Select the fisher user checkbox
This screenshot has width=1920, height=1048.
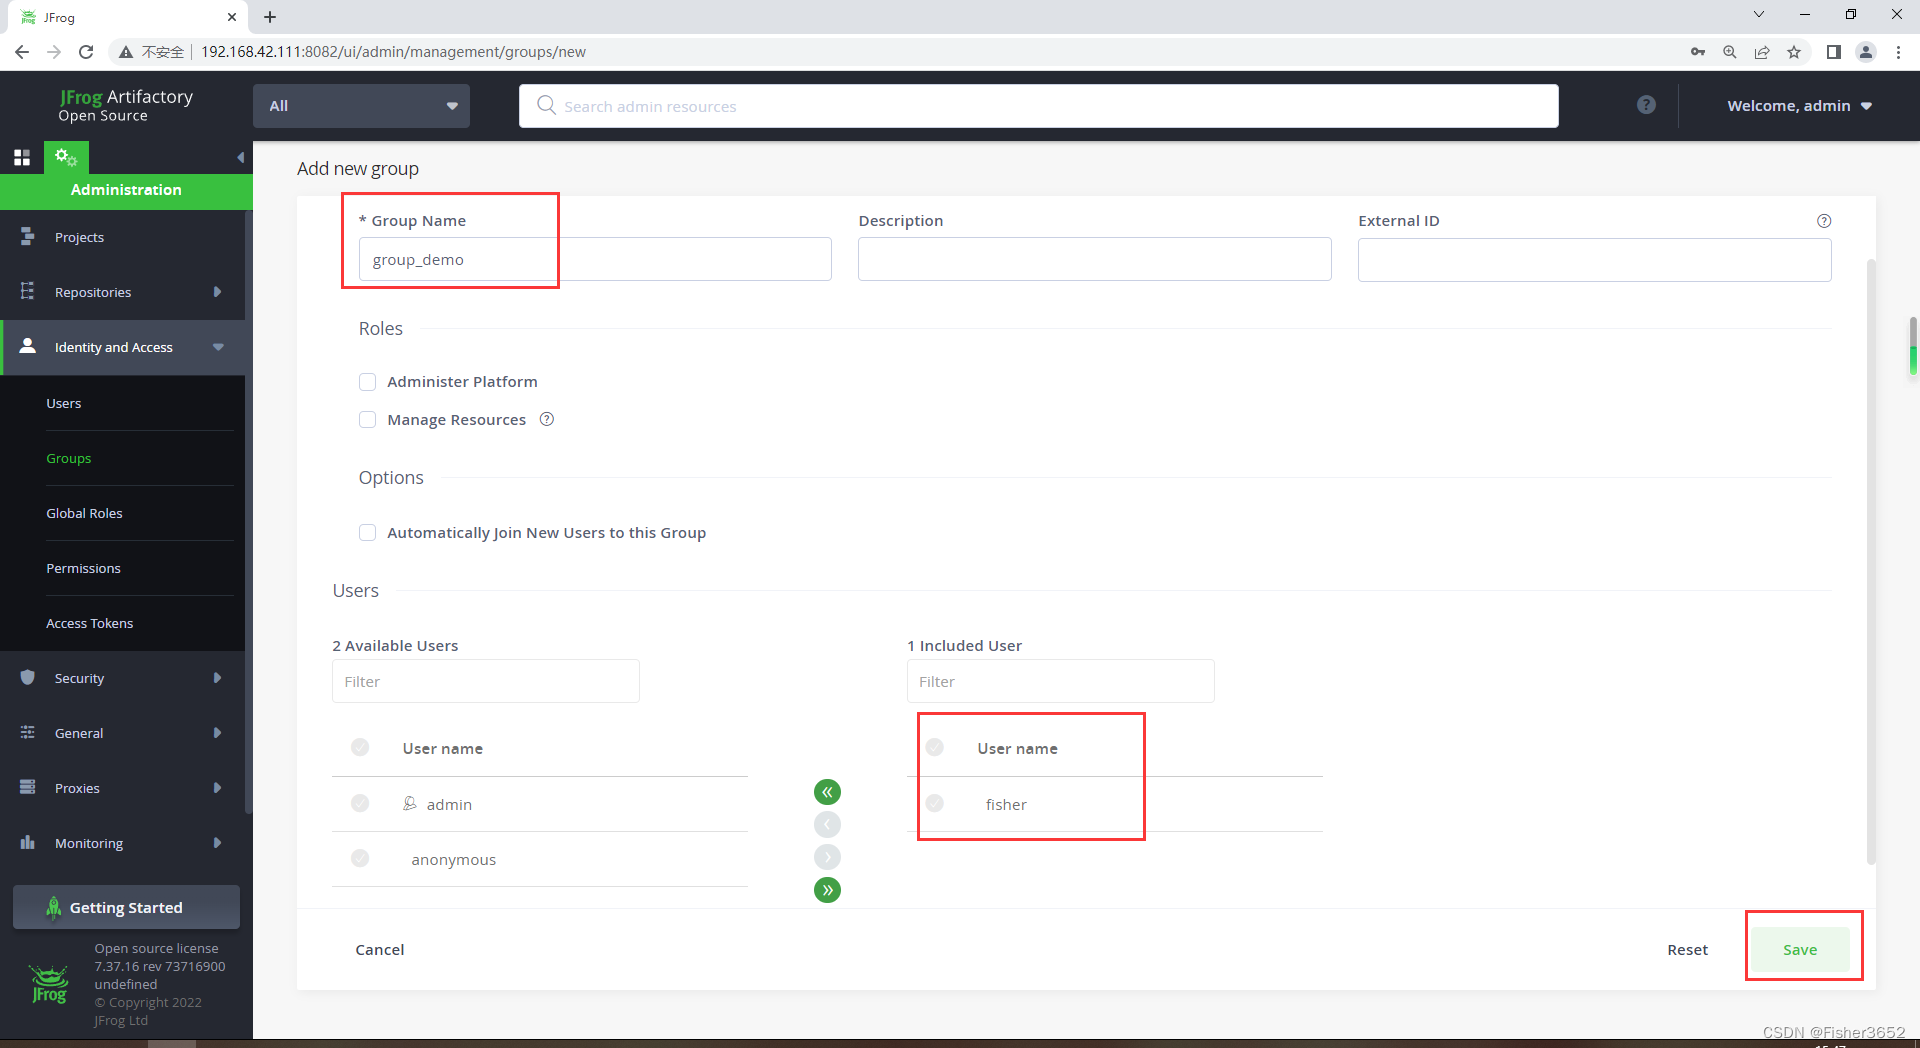[935, 803]
